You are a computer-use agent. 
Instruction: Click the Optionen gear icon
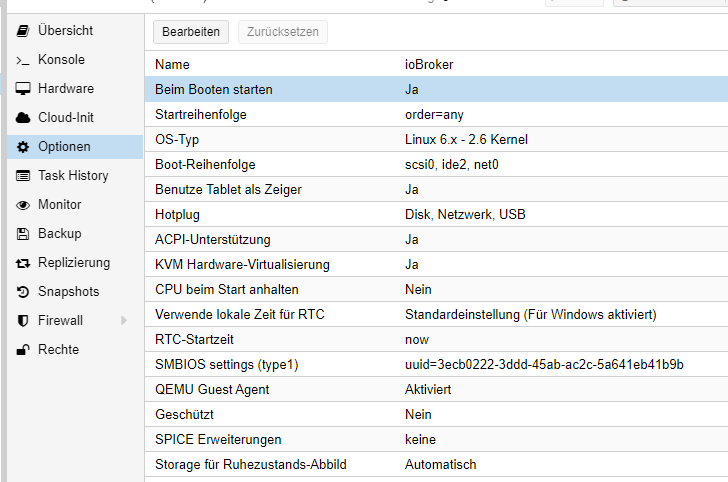click(x=23, y=147)
